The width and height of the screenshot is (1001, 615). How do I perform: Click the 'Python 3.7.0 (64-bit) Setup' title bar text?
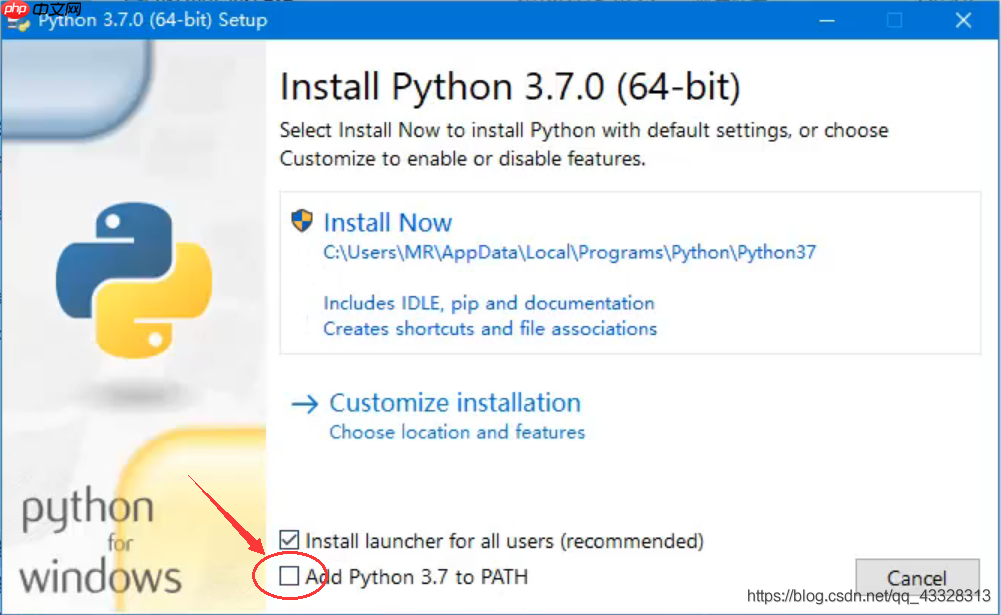152,20
